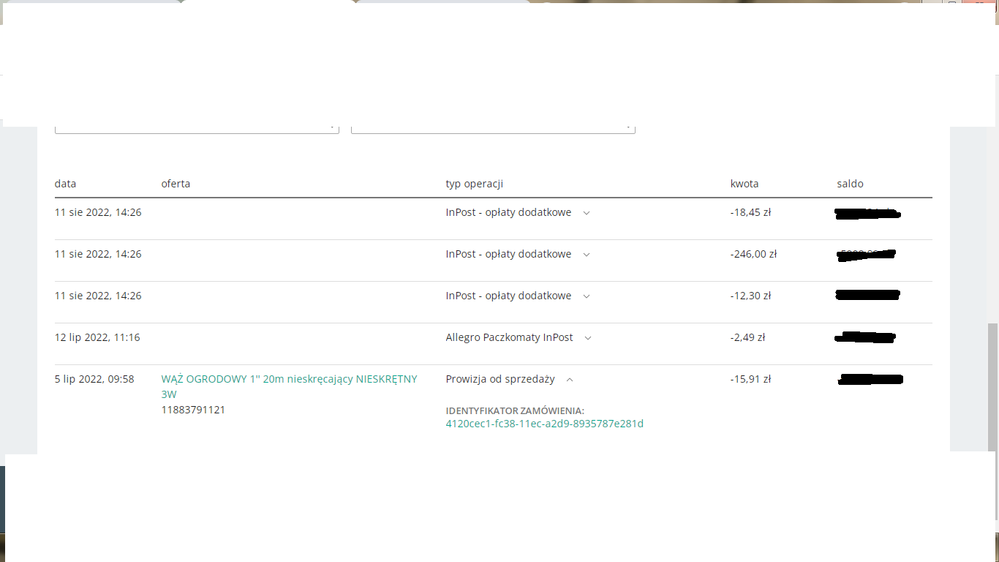999x562 pixels.
Task: Expand the InPost row with amount -246,00 zł
Action: click(x=586, y=255)
